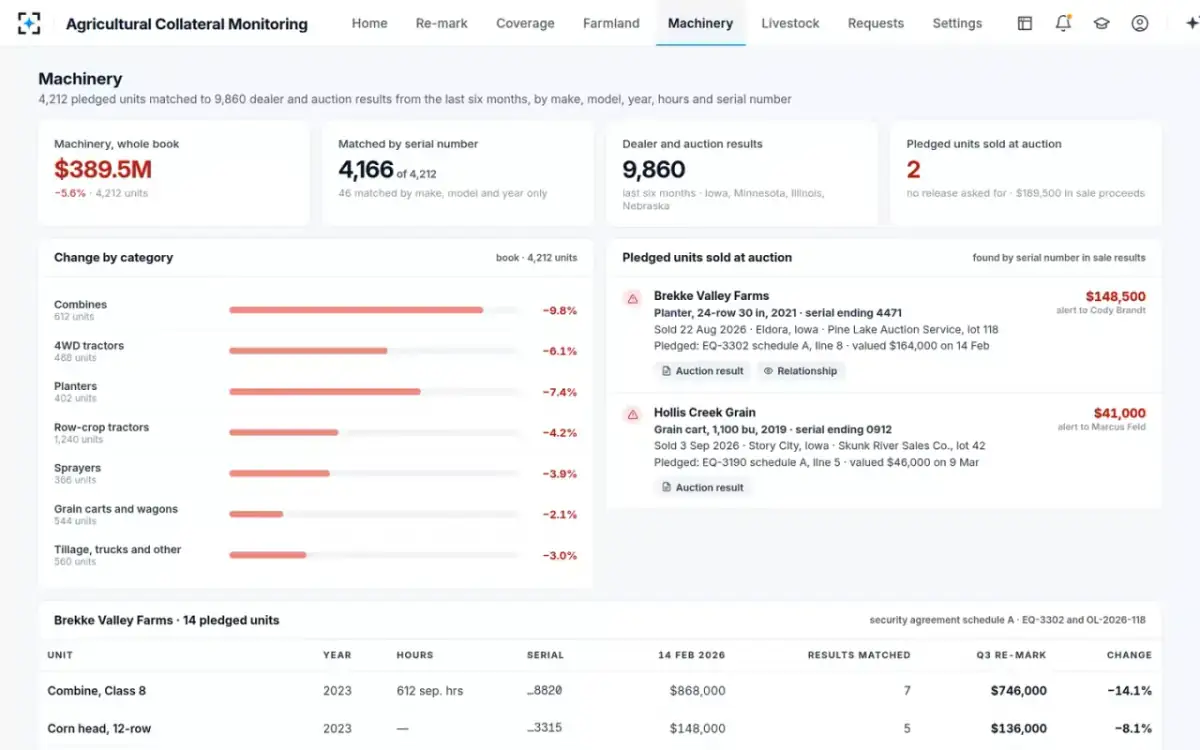This screenshot has width=1200, height=750.
Task: Click the pledged units sold count 2
Action: click(x=913, y=169)
